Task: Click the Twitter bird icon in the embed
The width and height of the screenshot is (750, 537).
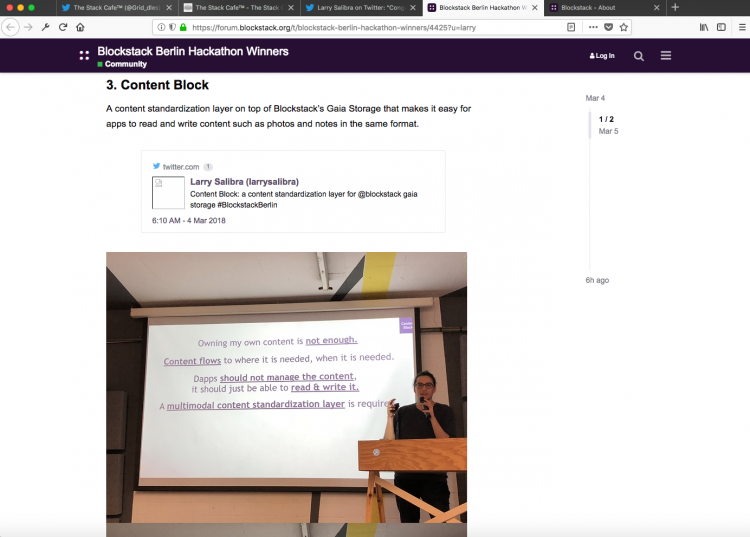Action: (x=156, y=166)
